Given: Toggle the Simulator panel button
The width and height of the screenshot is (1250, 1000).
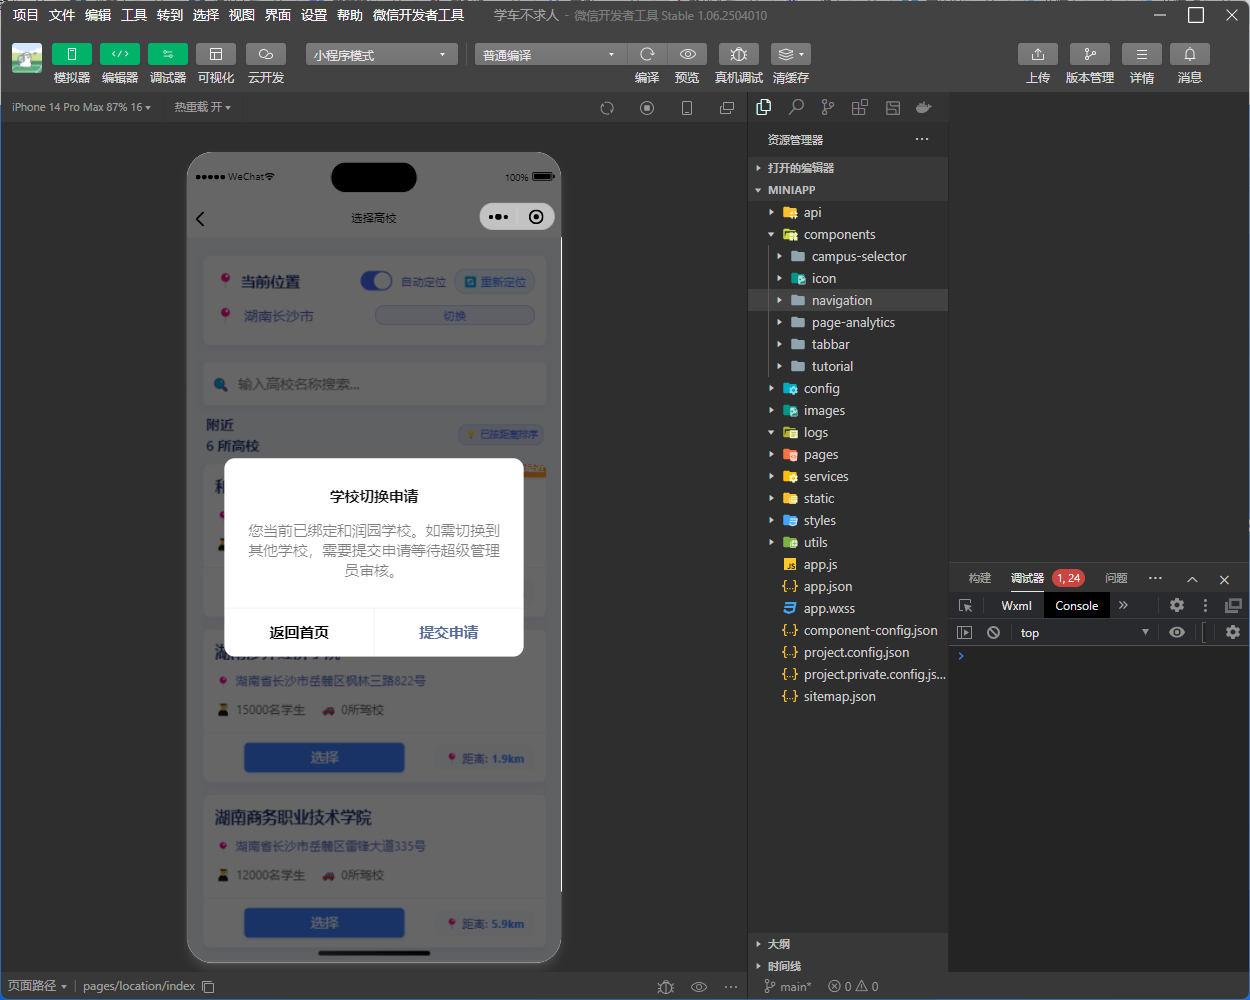Looking at the screenshot, I should click(72, 54).
